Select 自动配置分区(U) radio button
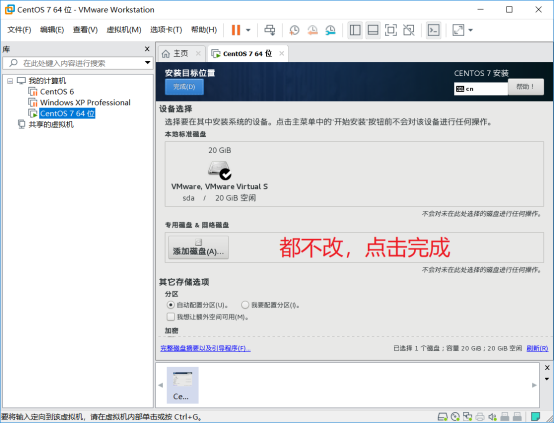 point(170,305)
